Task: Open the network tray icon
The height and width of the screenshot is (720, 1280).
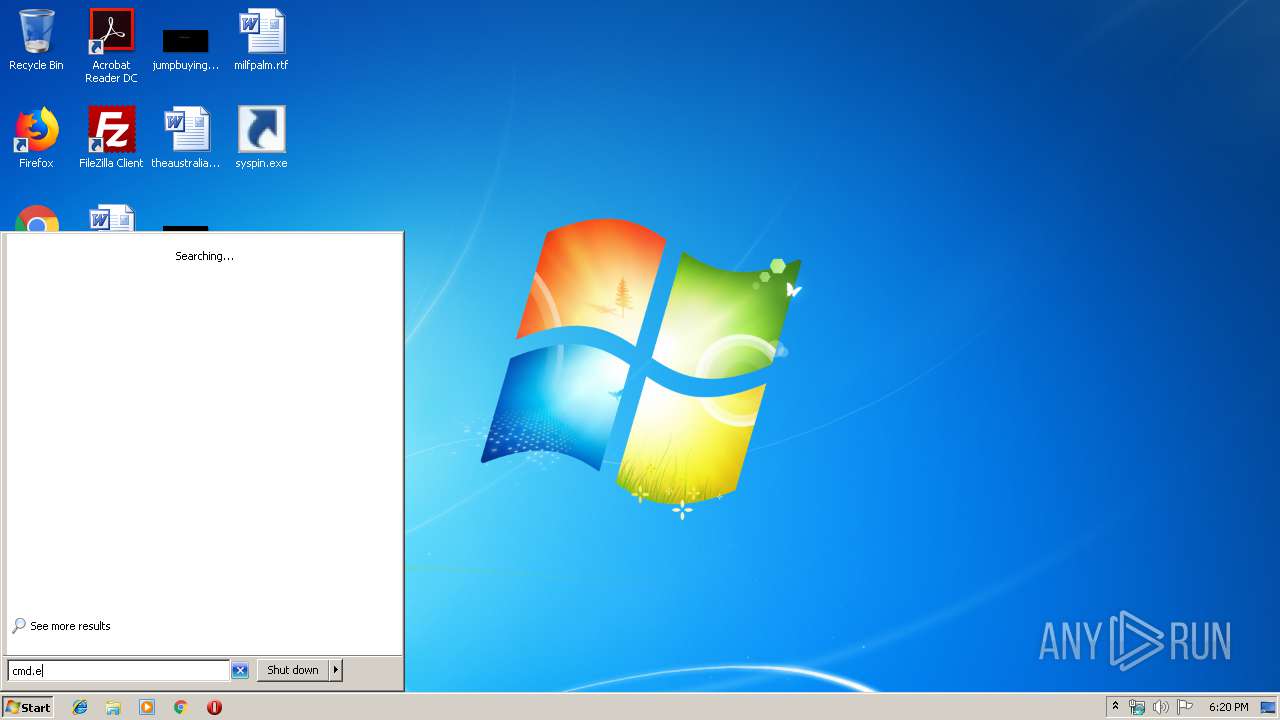Action: tap(1137, 707)
